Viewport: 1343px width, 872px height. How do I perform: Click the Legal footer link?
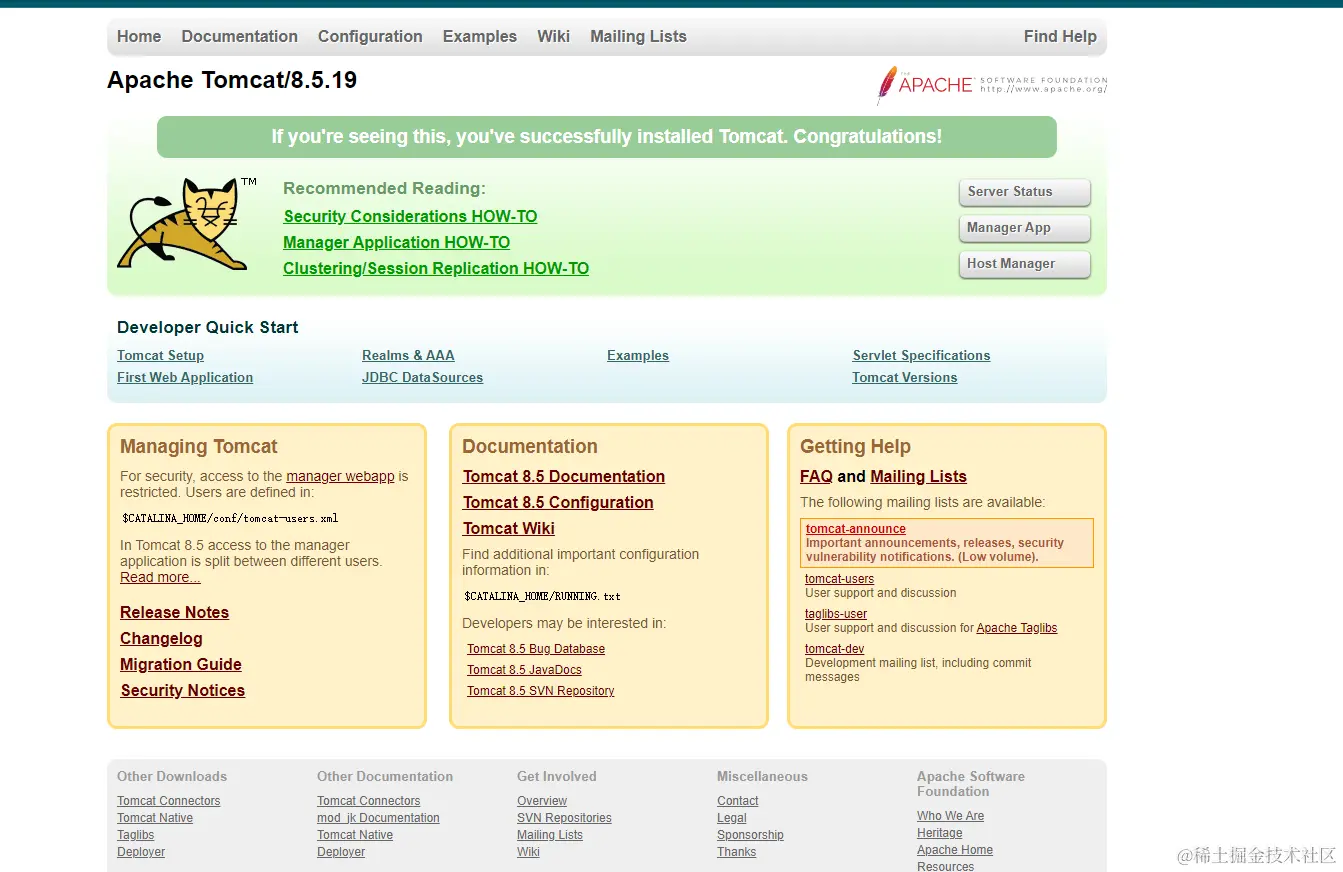(732, 818)
